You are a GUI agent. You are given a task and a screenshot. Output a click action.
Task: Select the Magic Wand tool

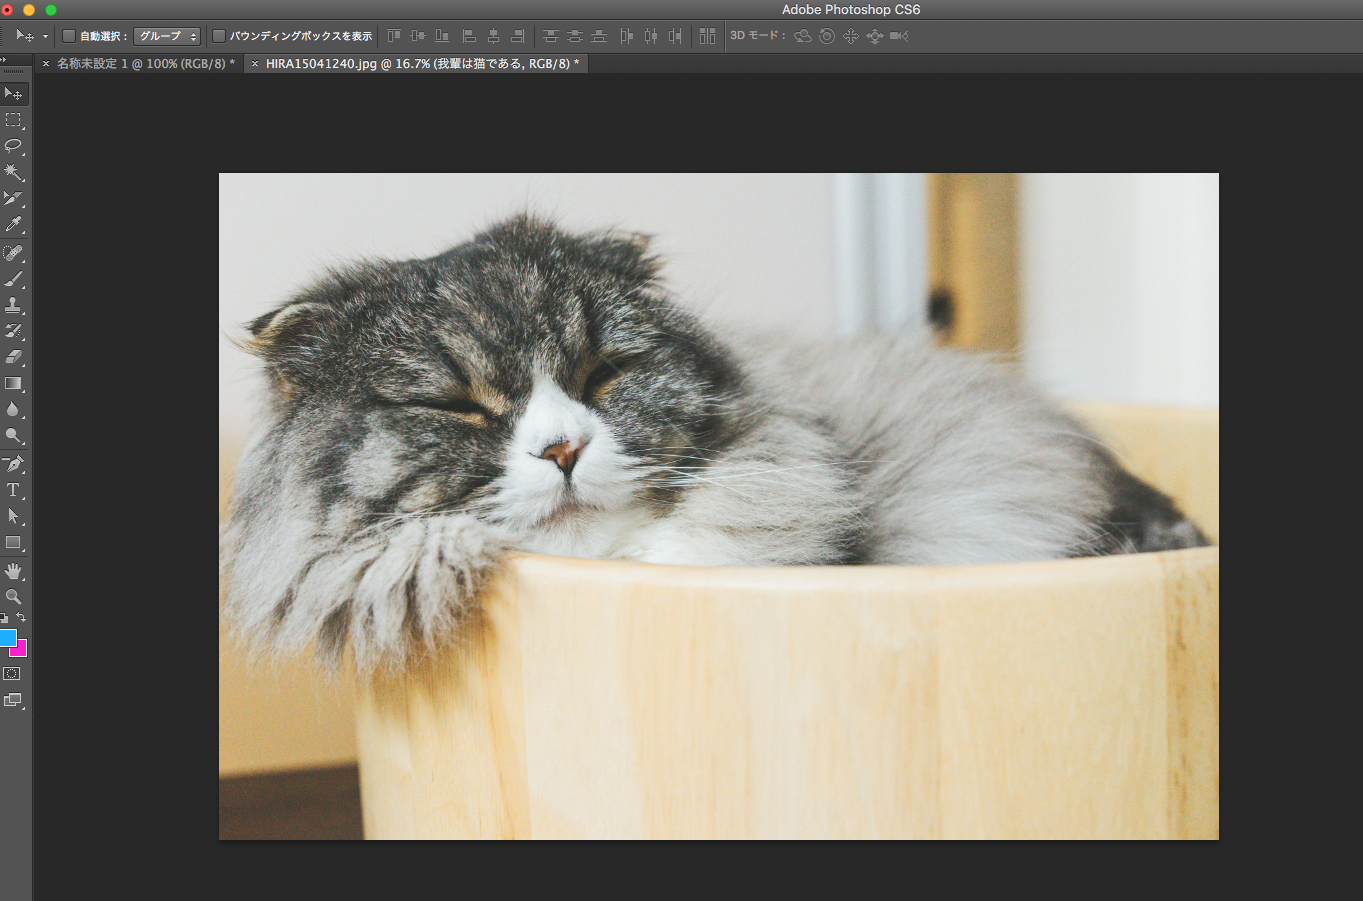[13, 172]
